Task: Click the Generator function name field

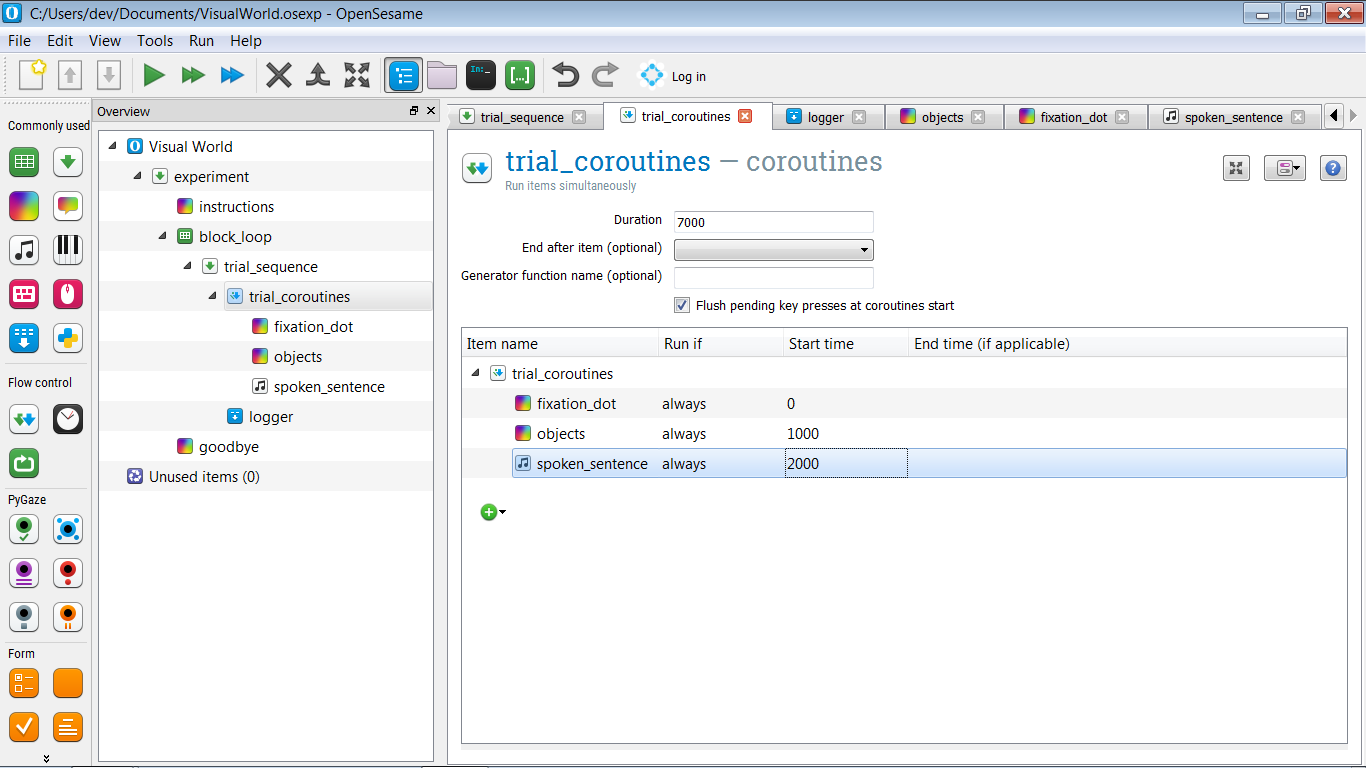Action: click(774, 278)
